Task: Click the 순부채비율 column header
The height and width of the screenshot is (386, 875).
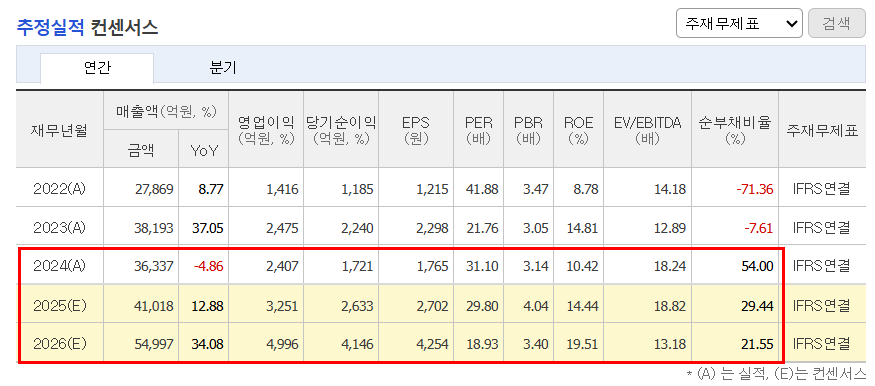Action: 735,131
